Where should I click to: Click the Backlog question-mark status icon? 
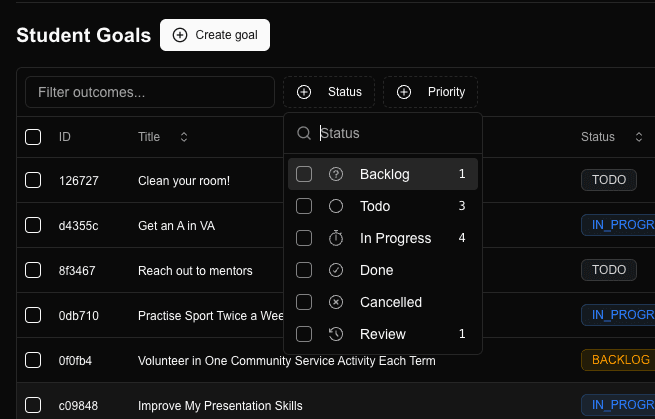coord(336,174)
